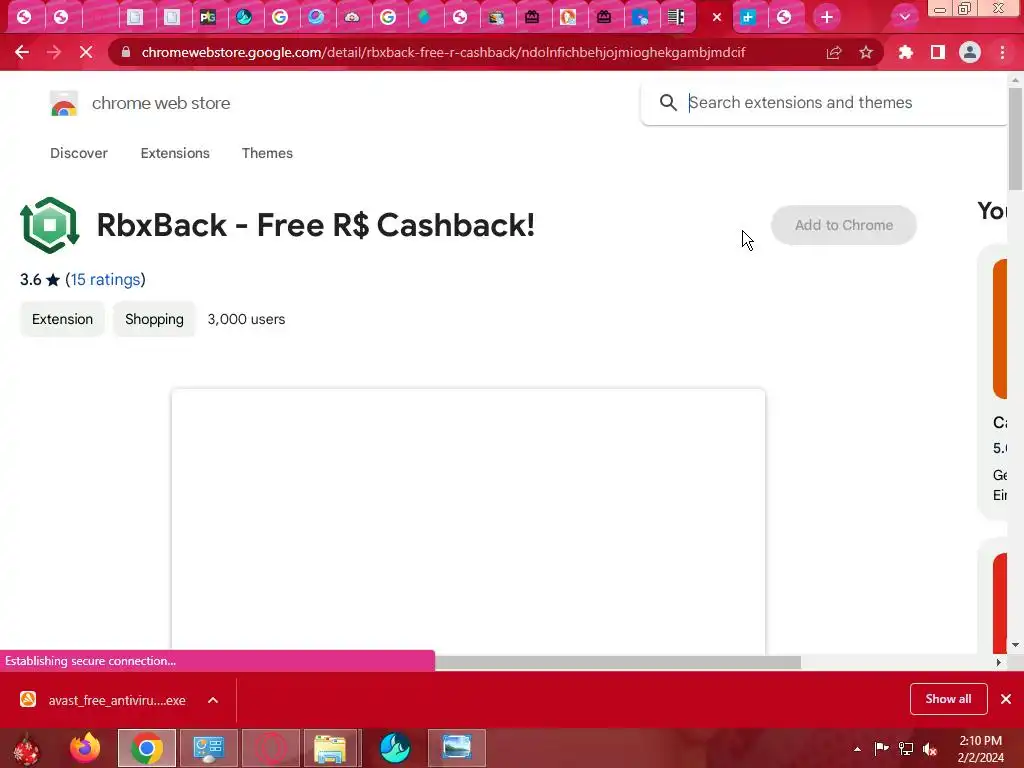
Task: Switch to the PG tab
Action: click(208, 17)
